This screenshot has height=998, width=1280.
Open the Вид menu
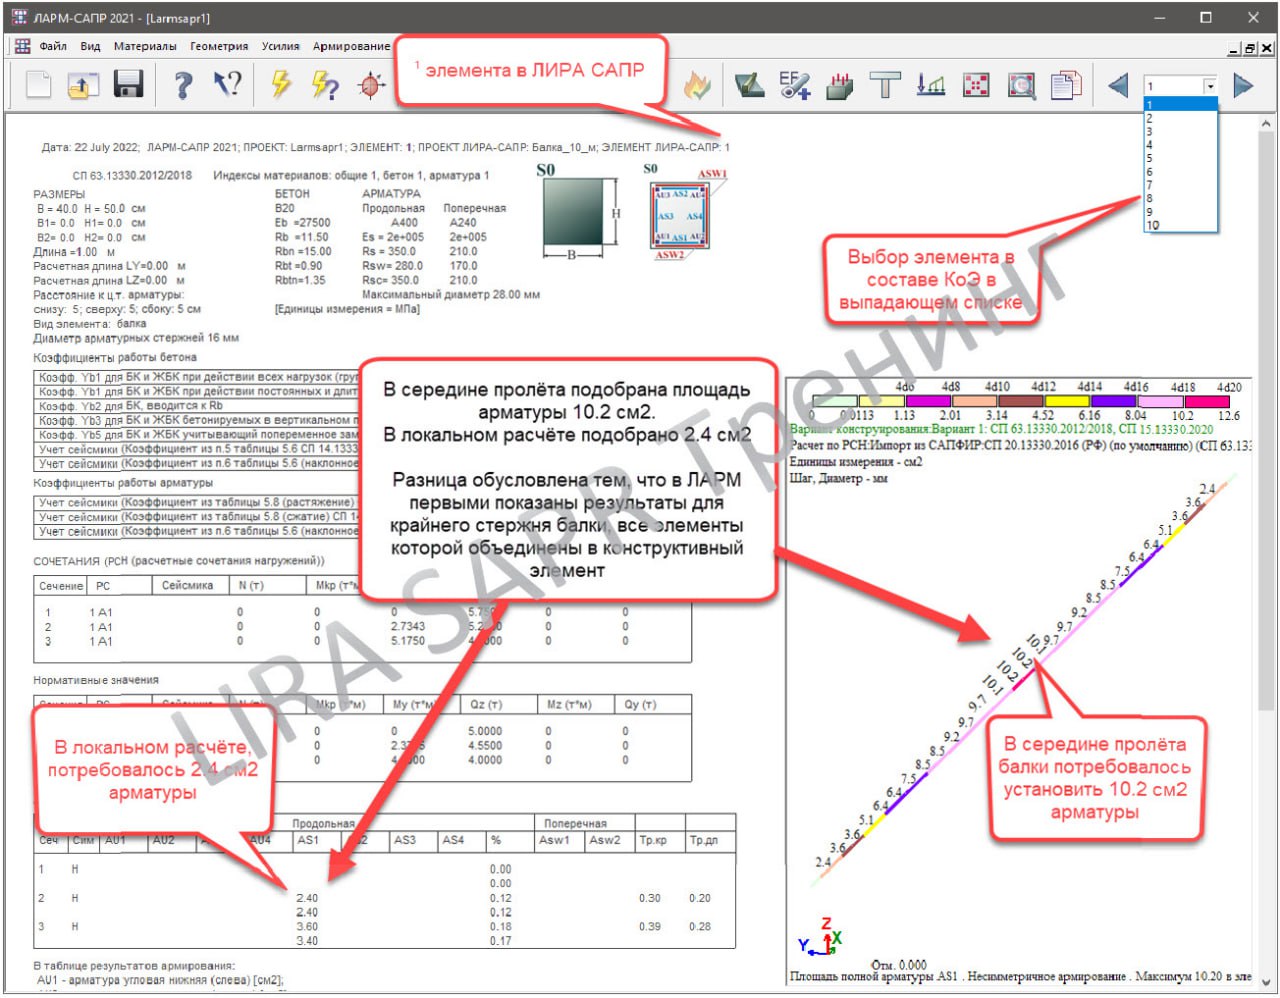click(x=90, y=46)
